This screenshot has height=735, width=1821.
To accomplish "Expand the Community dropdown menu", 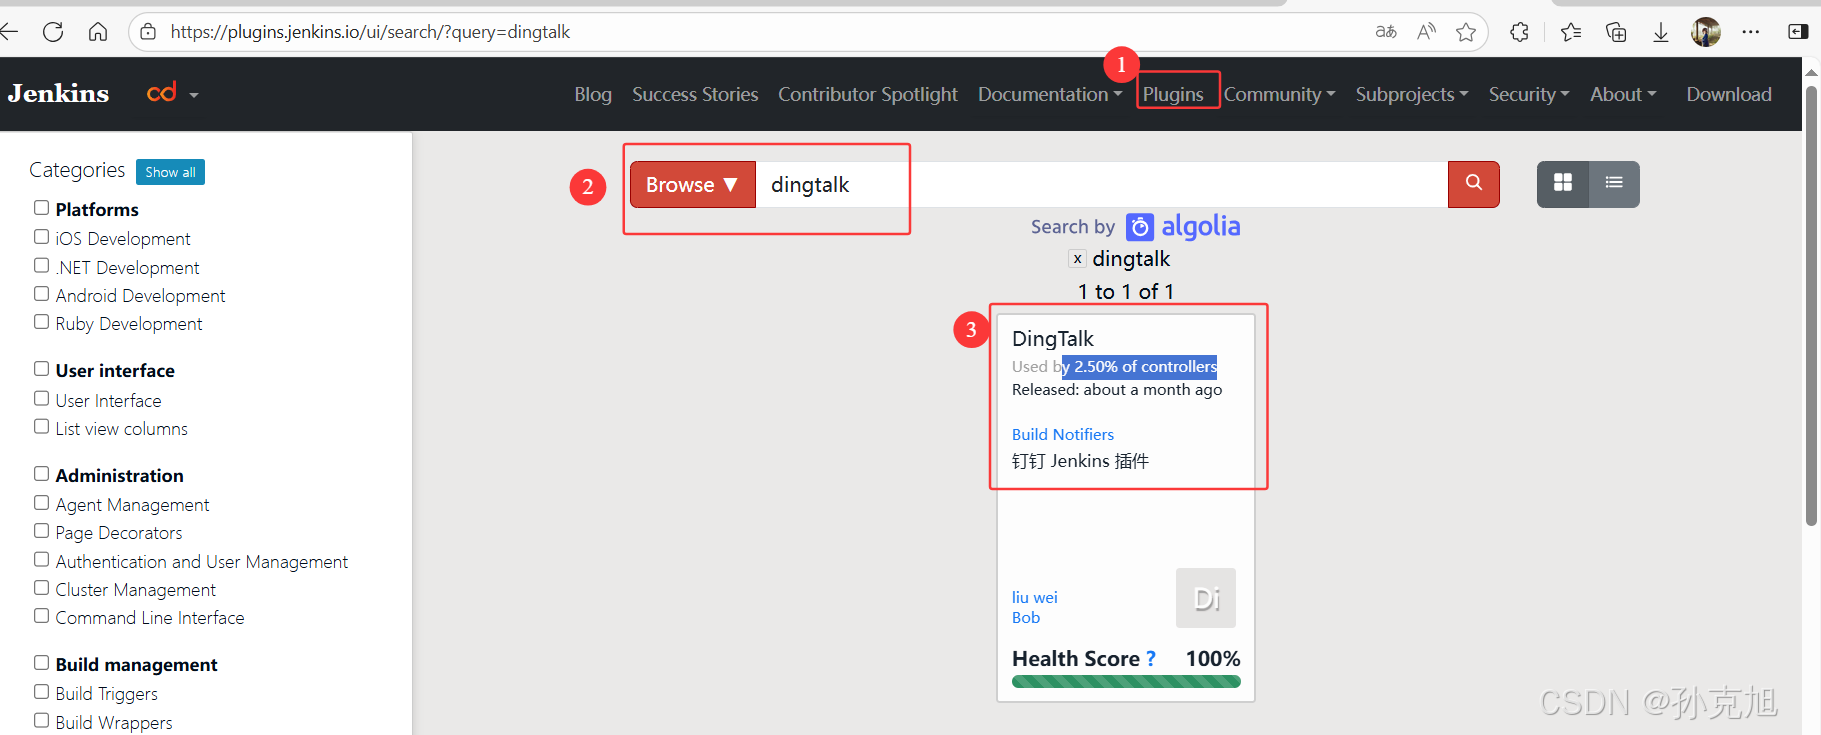I will pyautogui.click(x=1279, y=94).
